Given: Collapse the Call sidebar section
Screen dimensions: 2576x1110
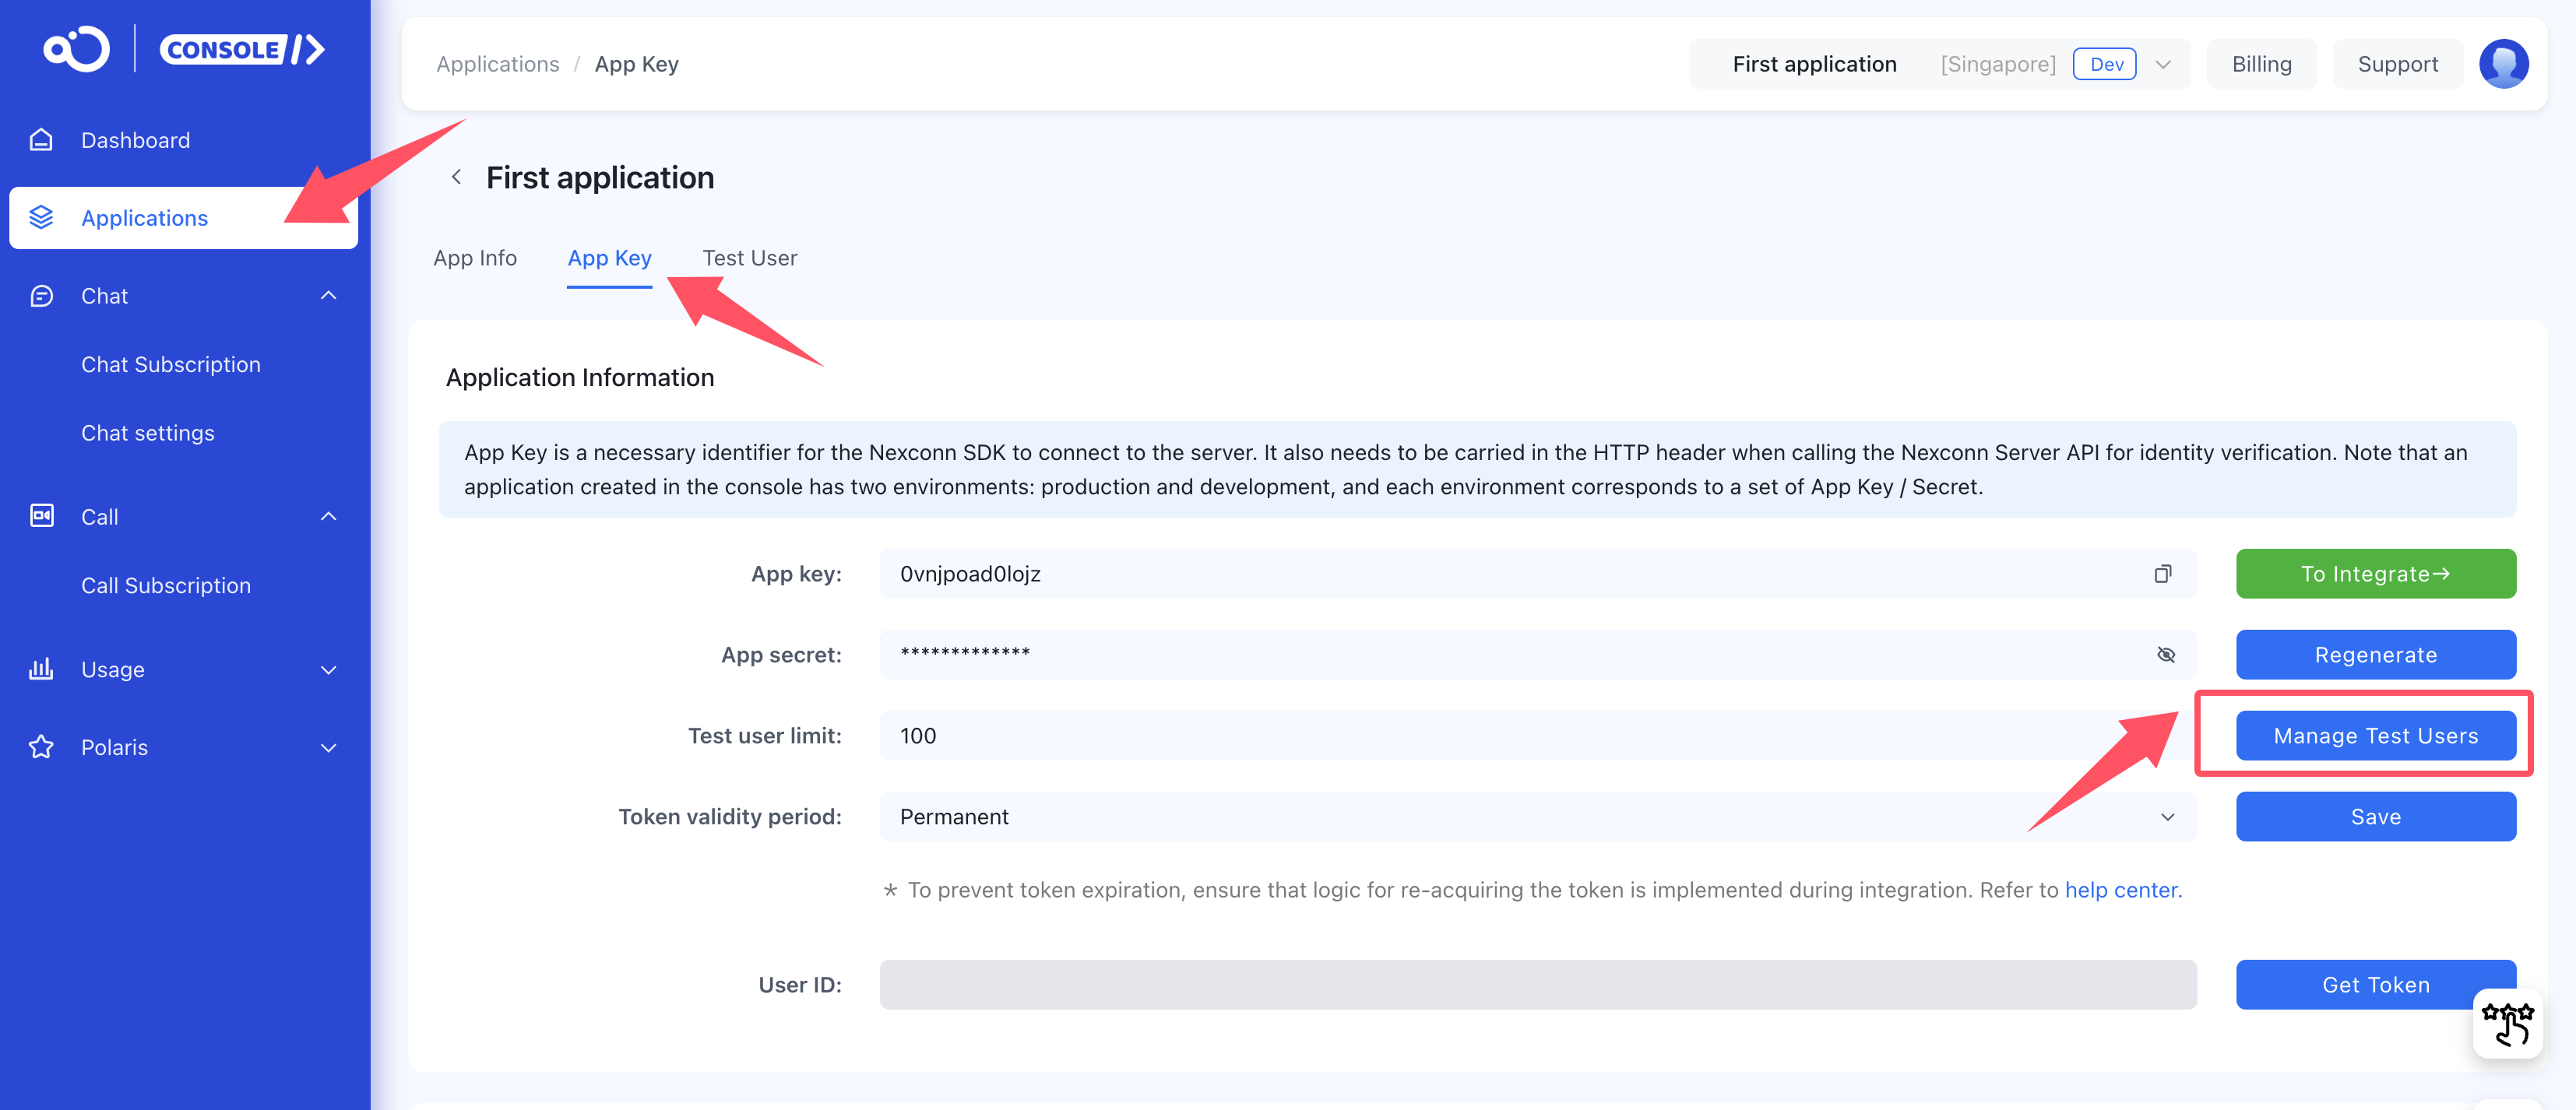Looking at the screenshot, I should 328,517.
